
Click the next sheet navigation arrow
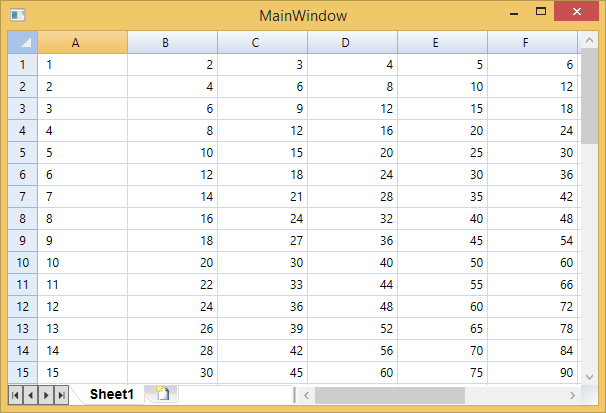click(x=46, y=395)
